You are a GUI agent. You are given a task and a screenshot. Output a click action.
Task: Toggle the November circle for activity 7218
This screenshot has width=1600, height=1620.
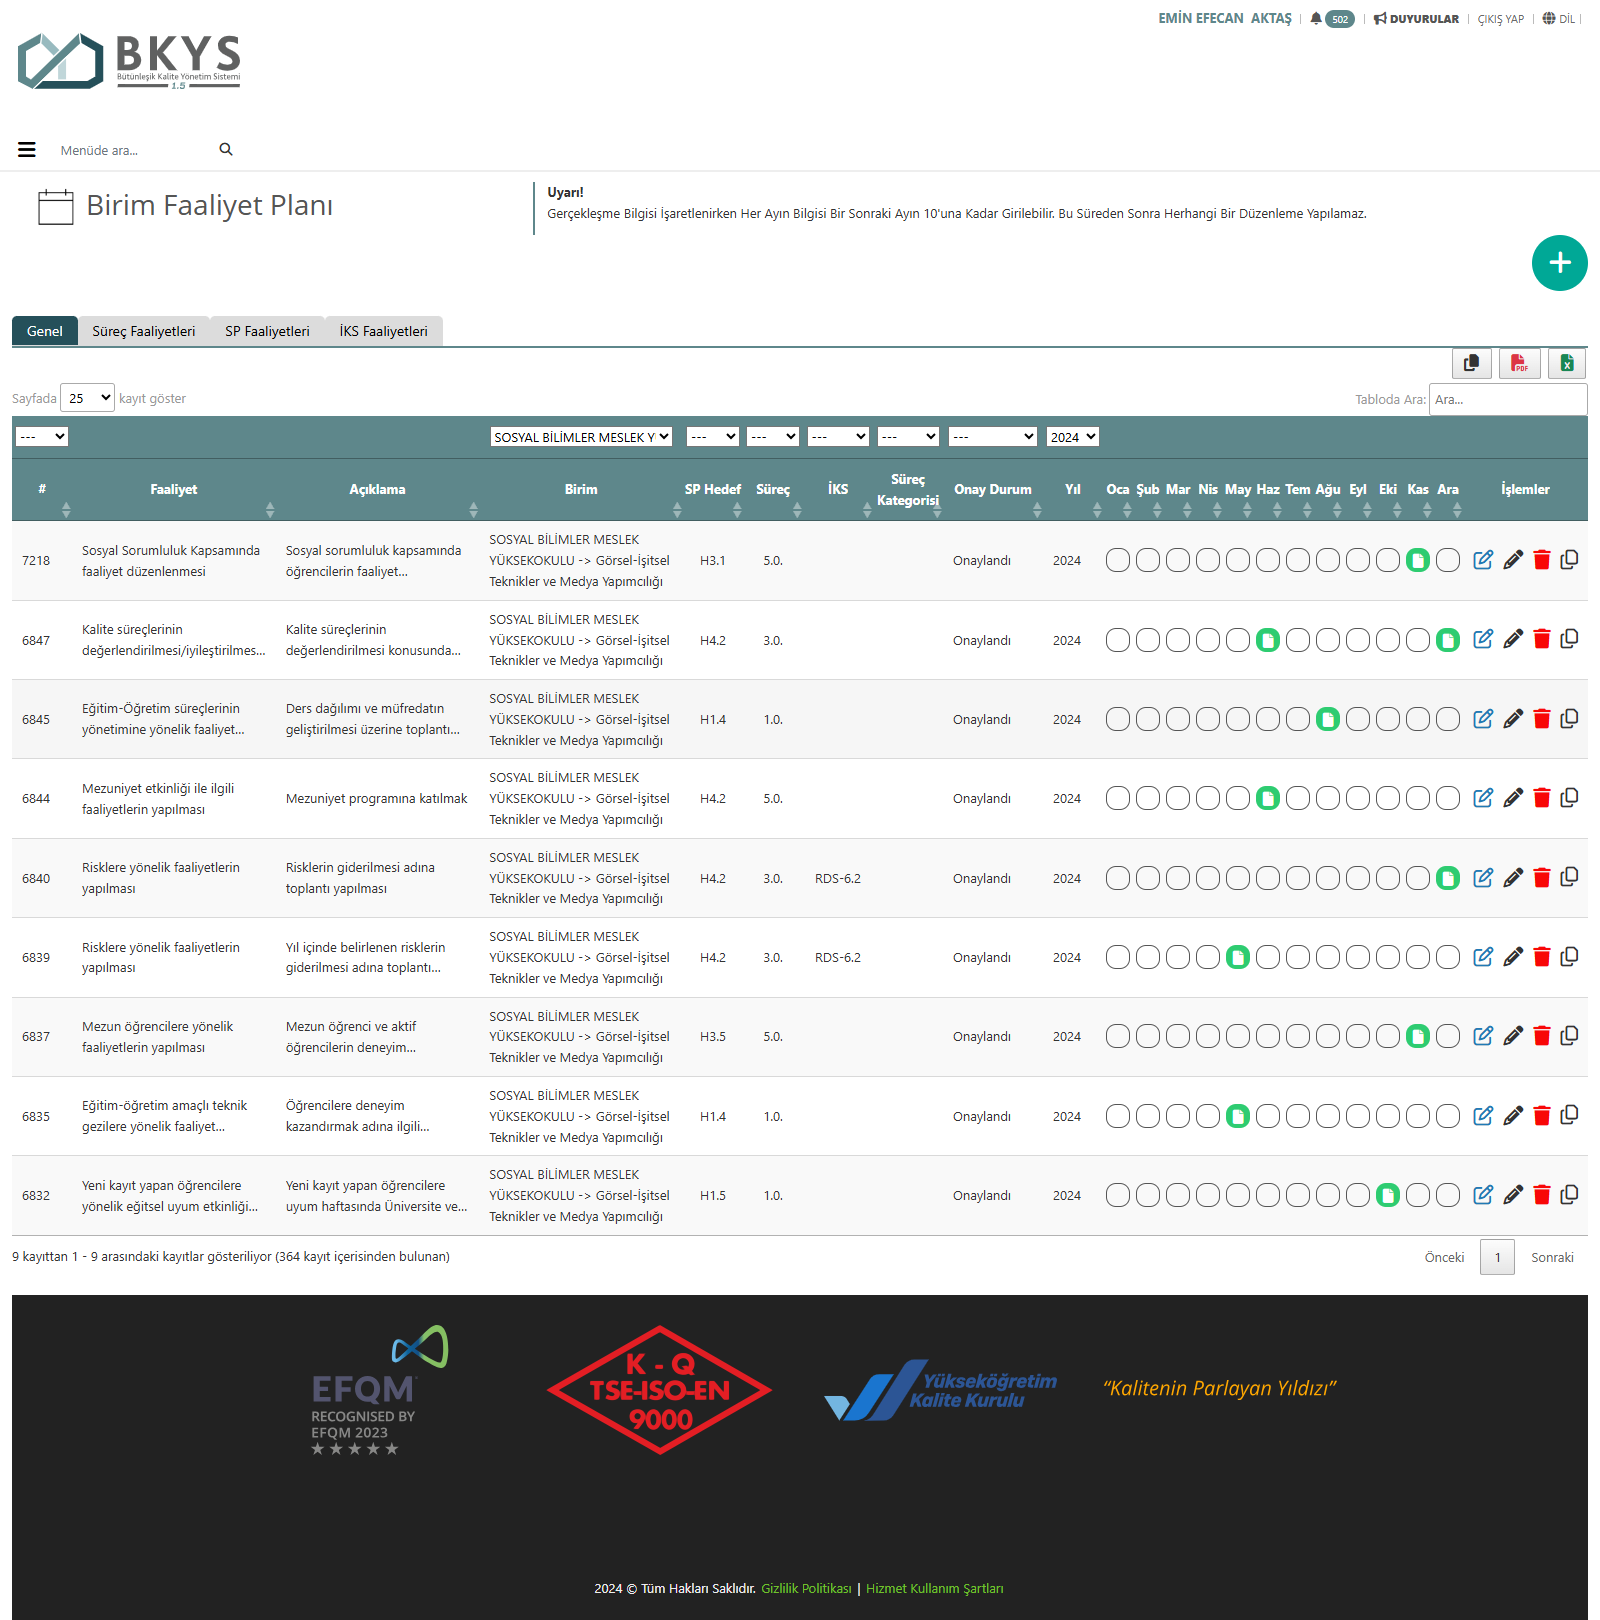1417,561
